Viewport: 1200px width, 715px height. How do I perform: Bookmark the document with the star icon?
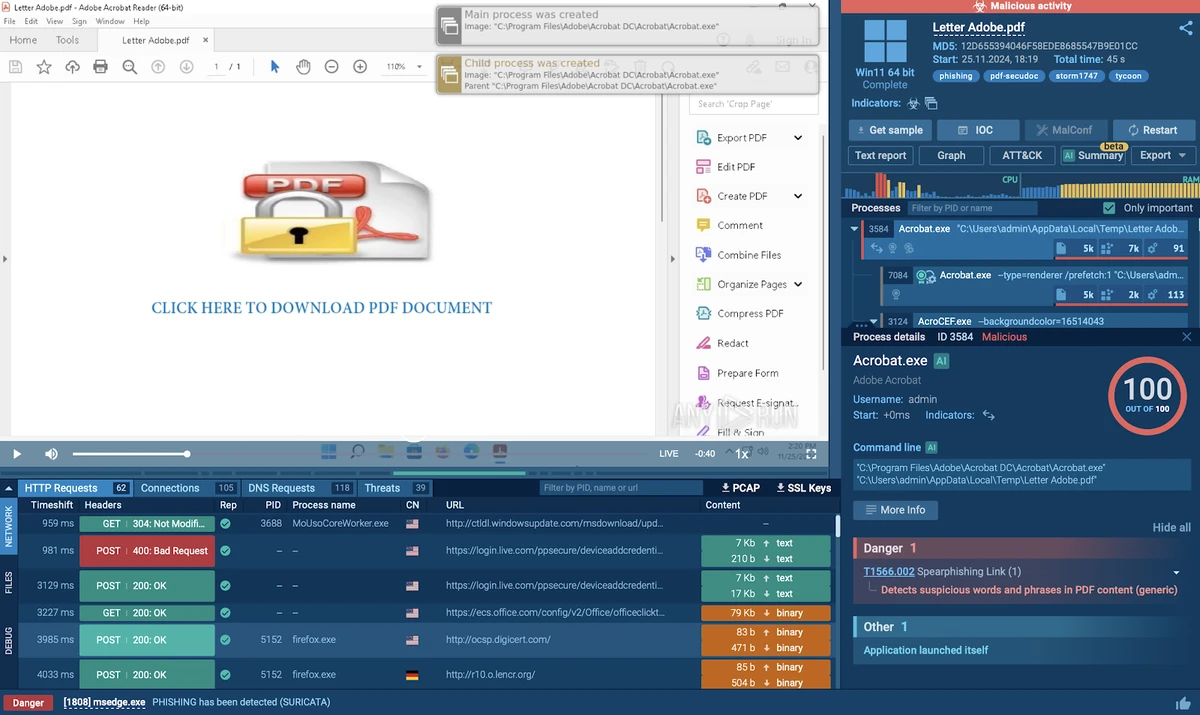(44, 67)
